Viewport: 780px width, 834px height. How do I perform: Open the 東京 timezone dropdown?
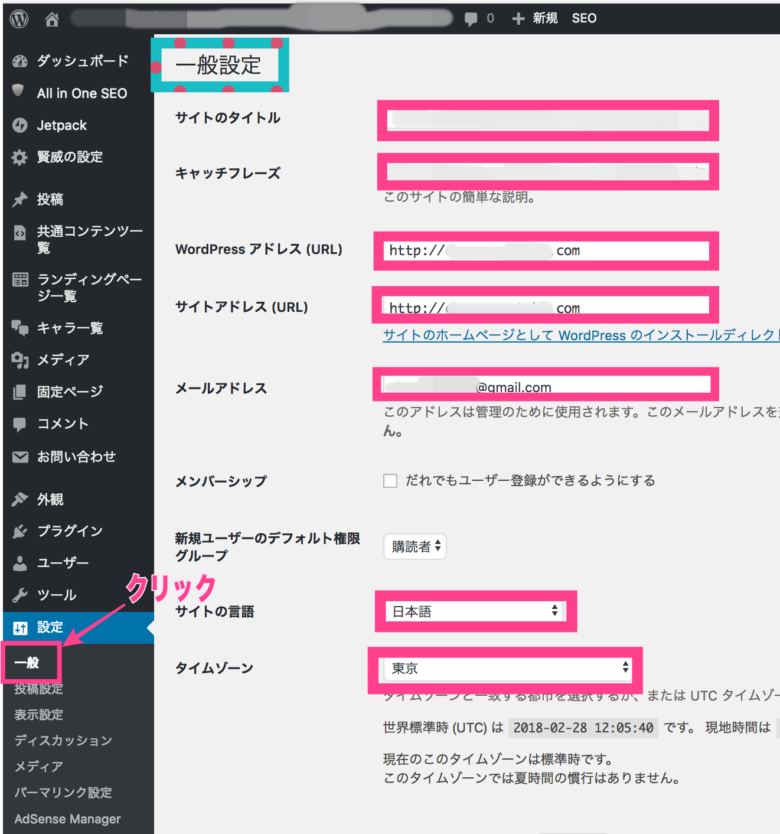tap(507, 668)
